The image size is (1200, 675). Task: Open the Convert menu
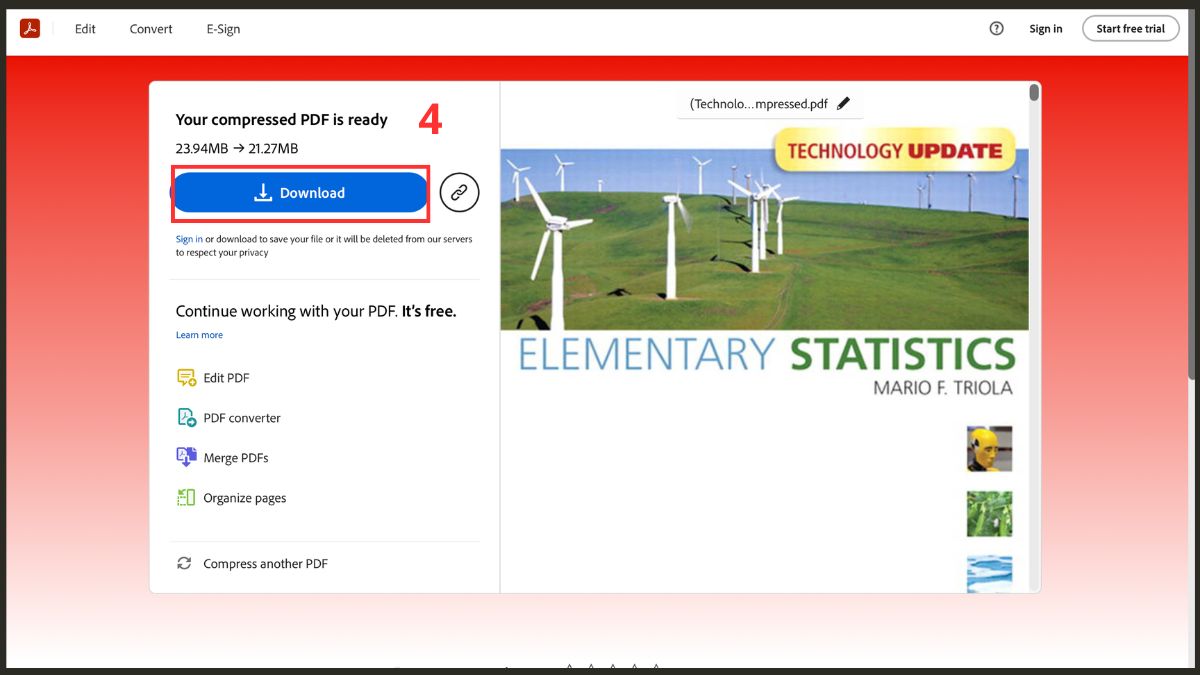pyautogui.click(x=151, y=29)
